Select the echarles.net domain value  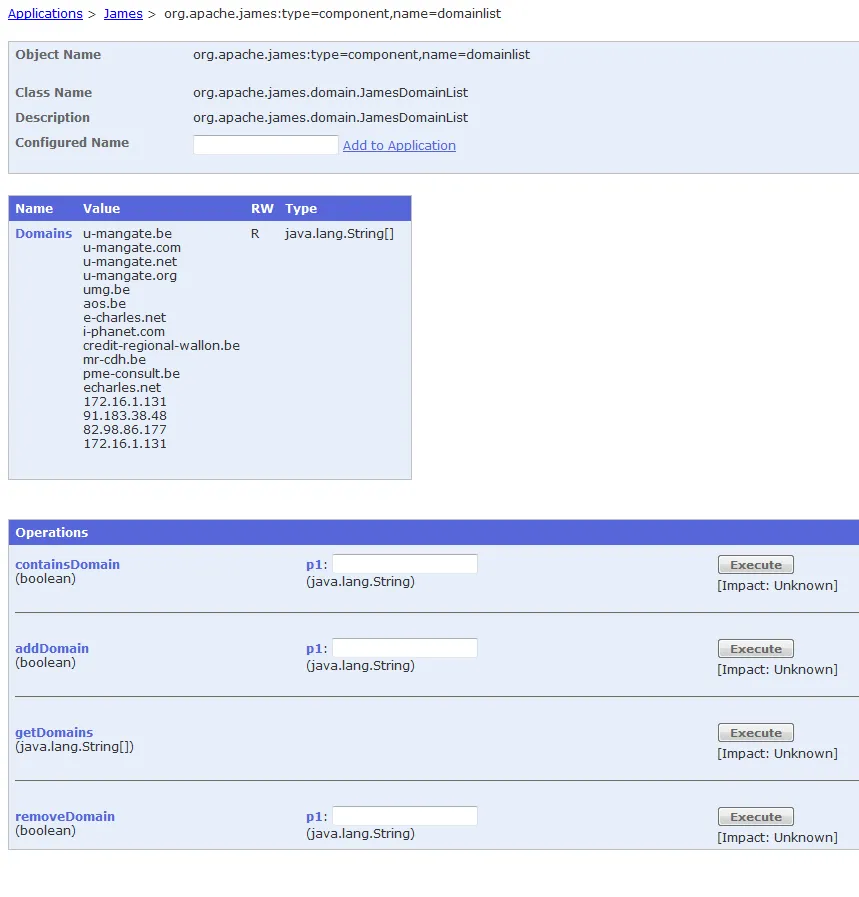(x=122, y=388)
